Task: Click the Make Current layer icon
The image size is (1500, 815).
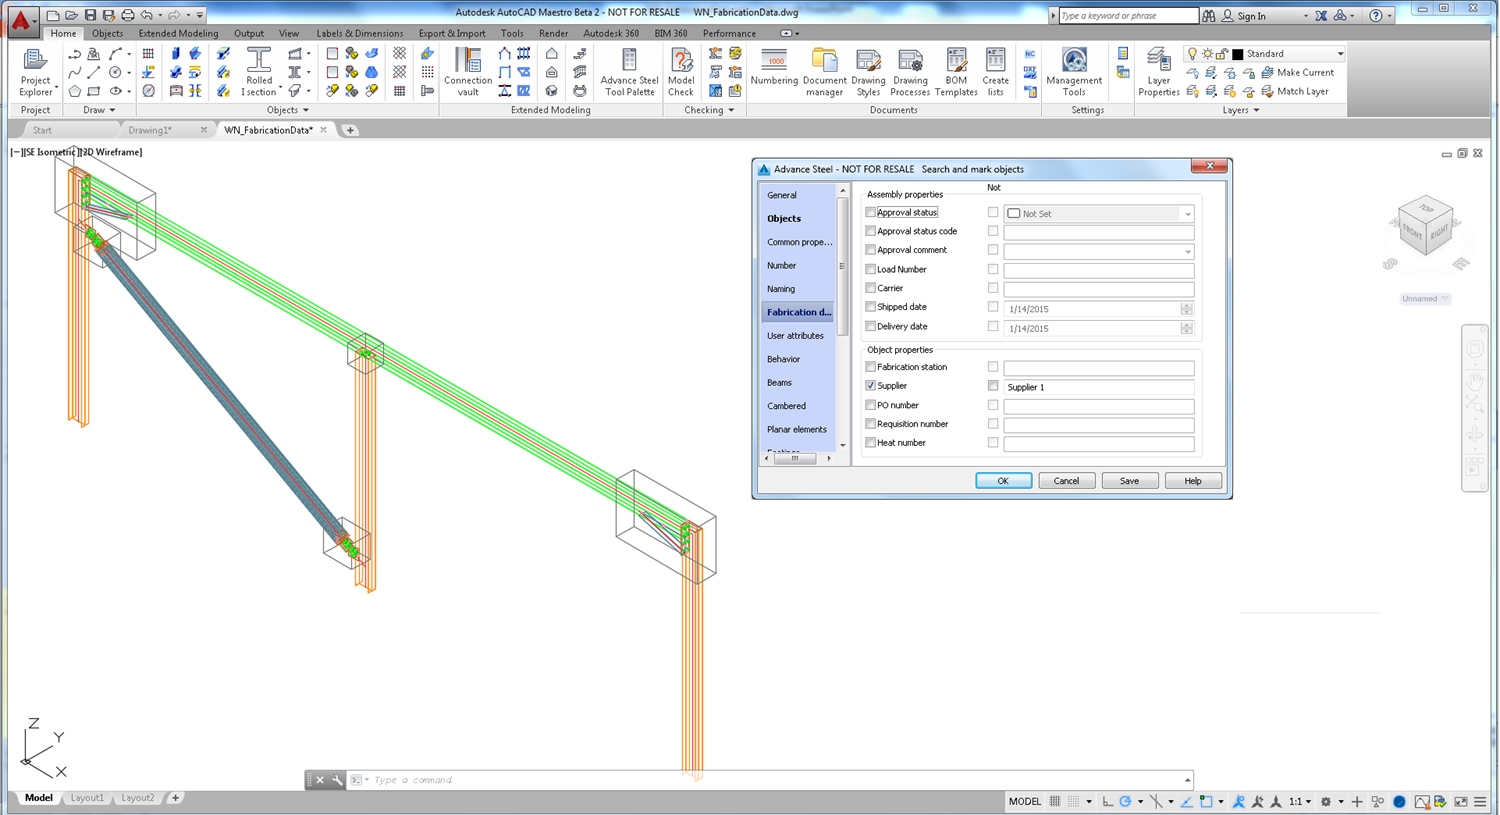Action: [1267, 73]
